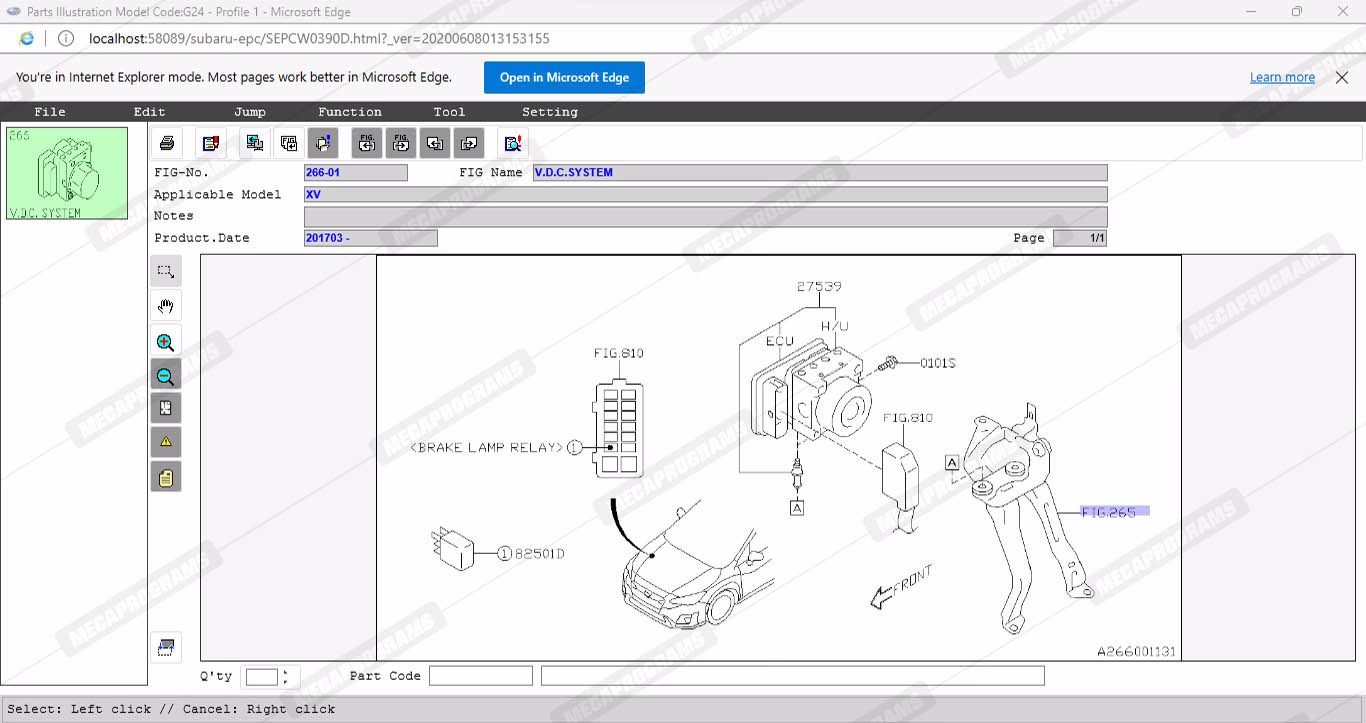This screenshot has width=1366, height=723.
Task: Click the Internet Explorer mode icon in address bar
Action: tap(27, 38)
